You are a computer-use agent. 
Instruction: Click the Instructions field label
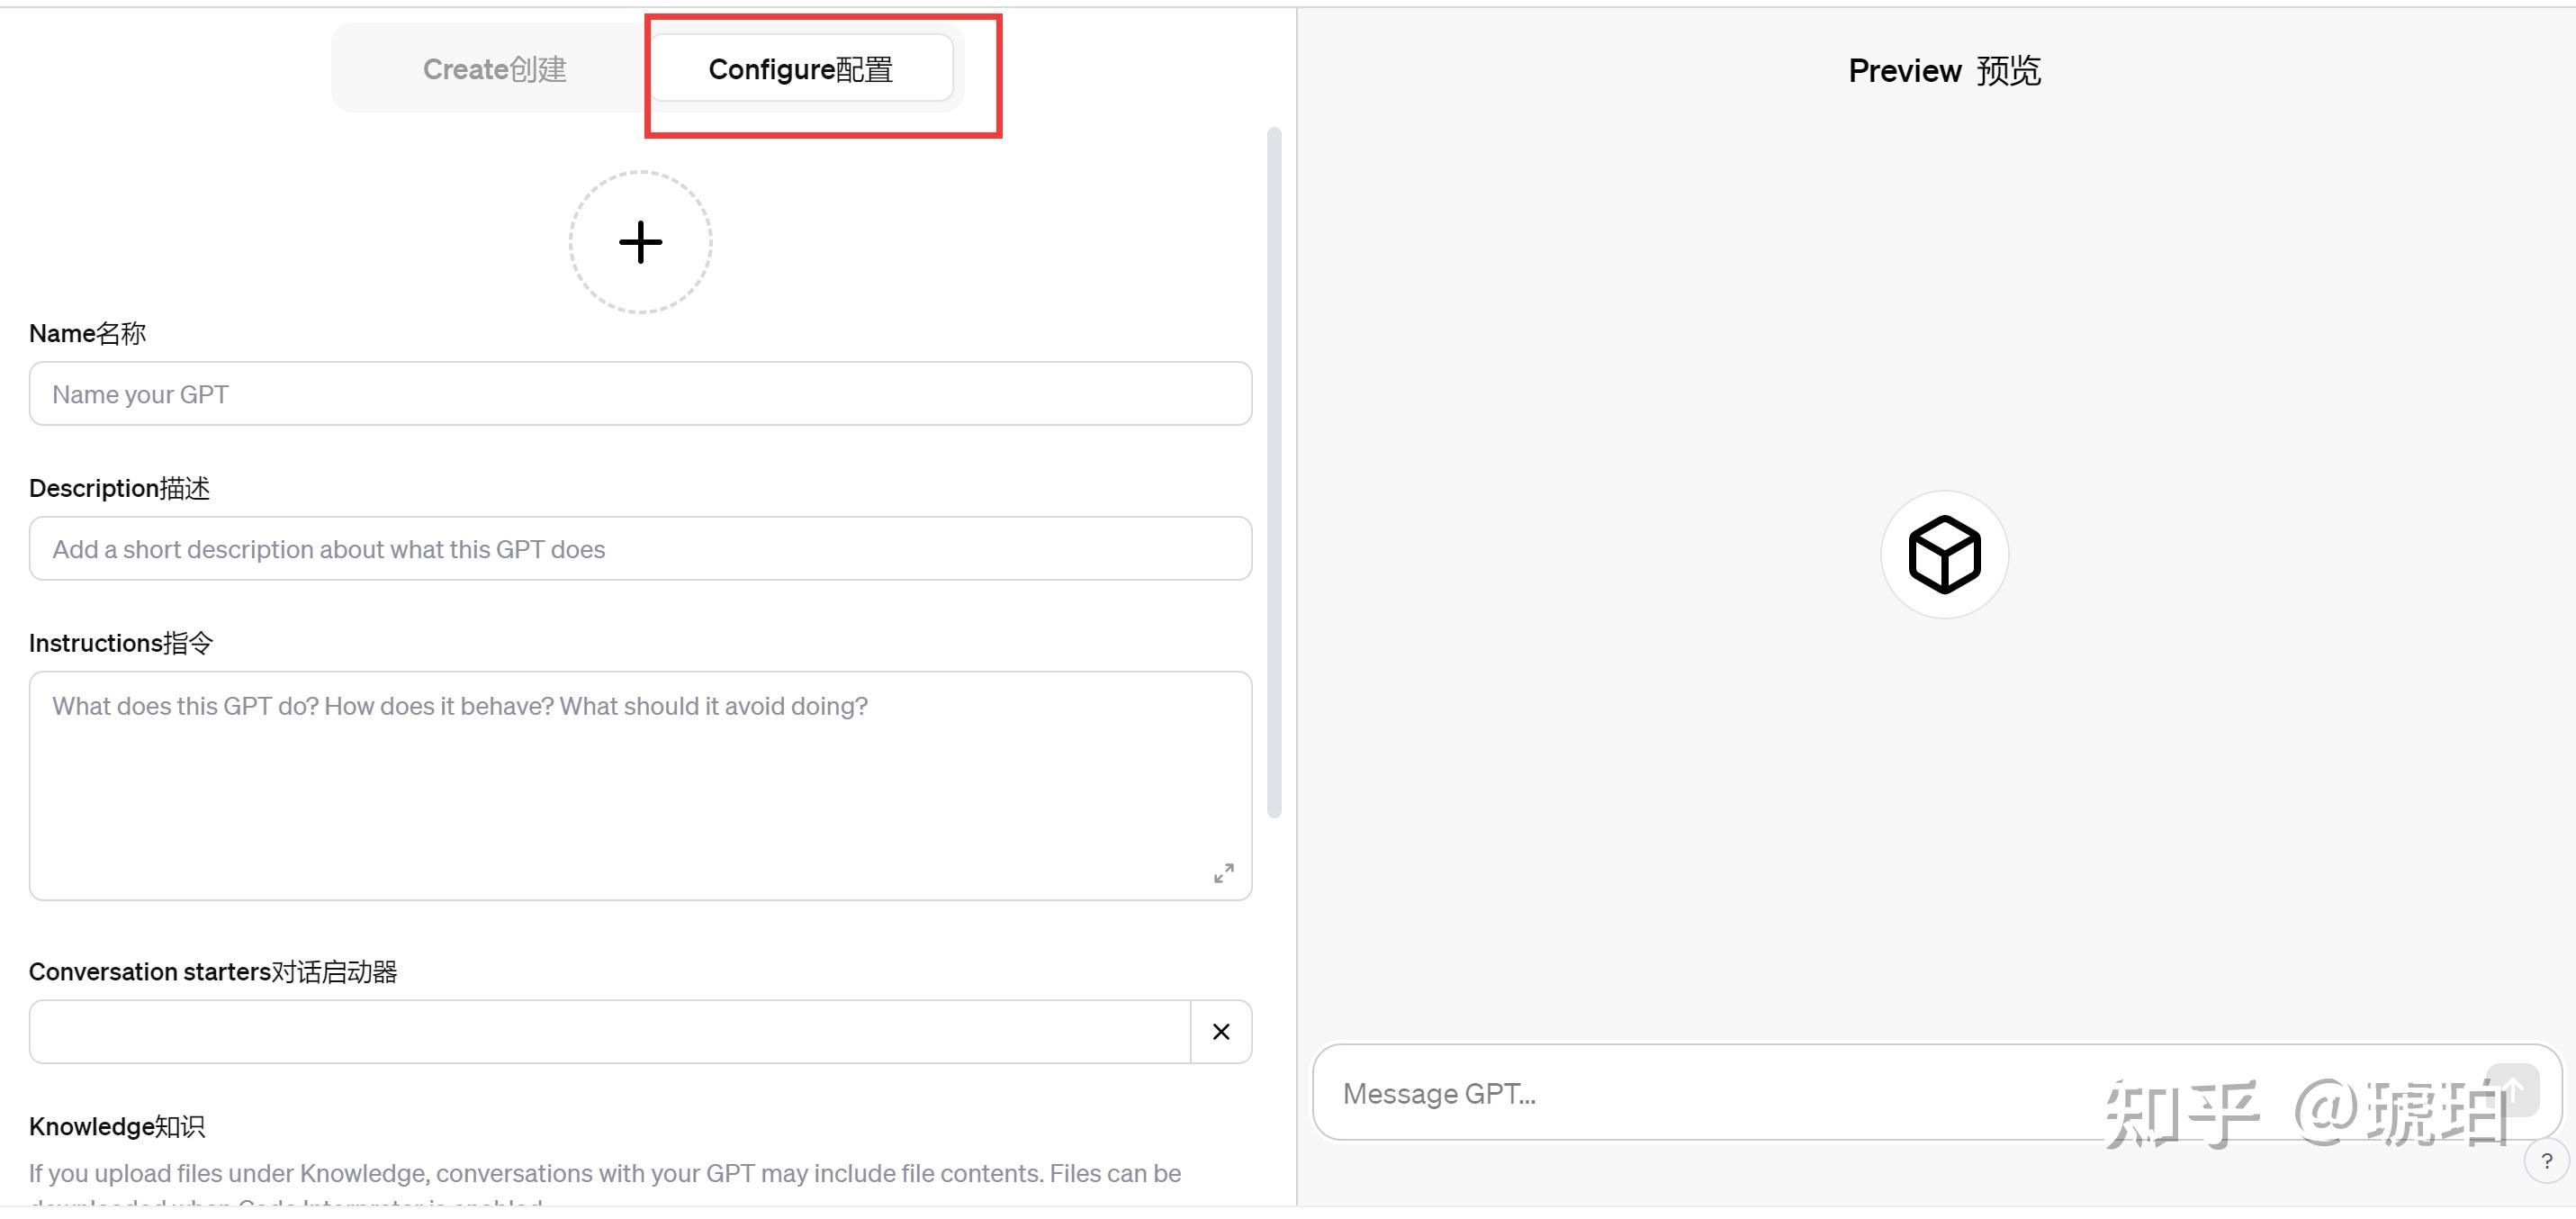click(x=121, y=643)
